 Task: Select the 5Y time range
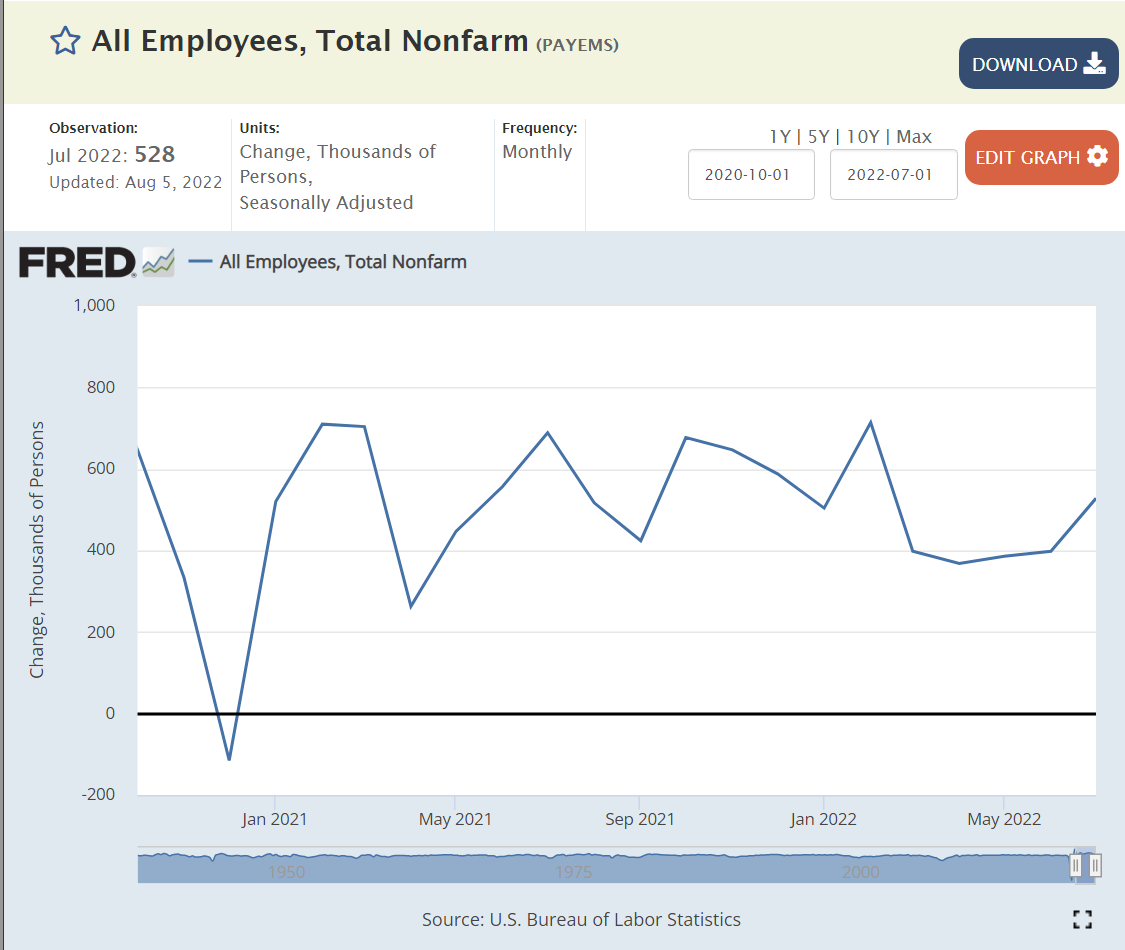(818, 137)
